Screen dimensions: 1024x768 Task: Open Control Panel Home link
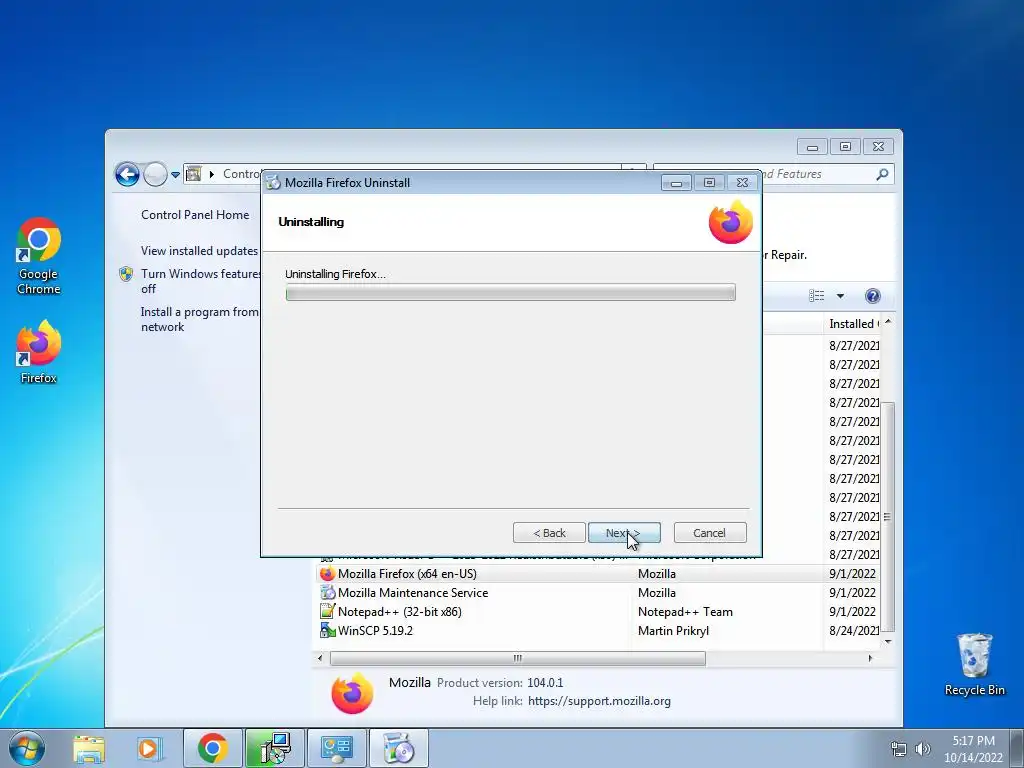195,215
